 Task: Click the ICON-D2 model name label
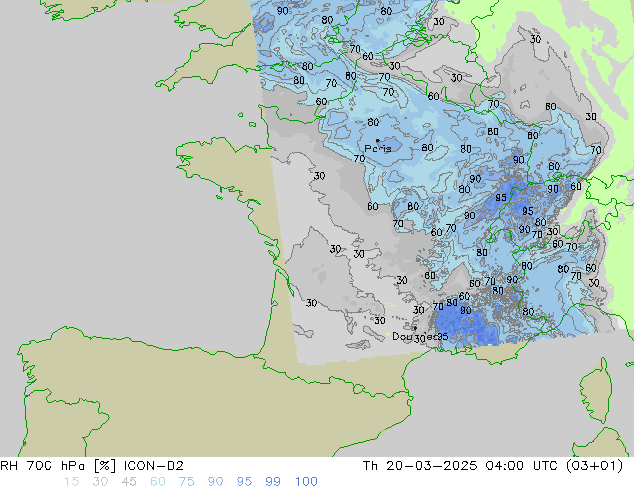pyautogui.click(x=154, y=466)
